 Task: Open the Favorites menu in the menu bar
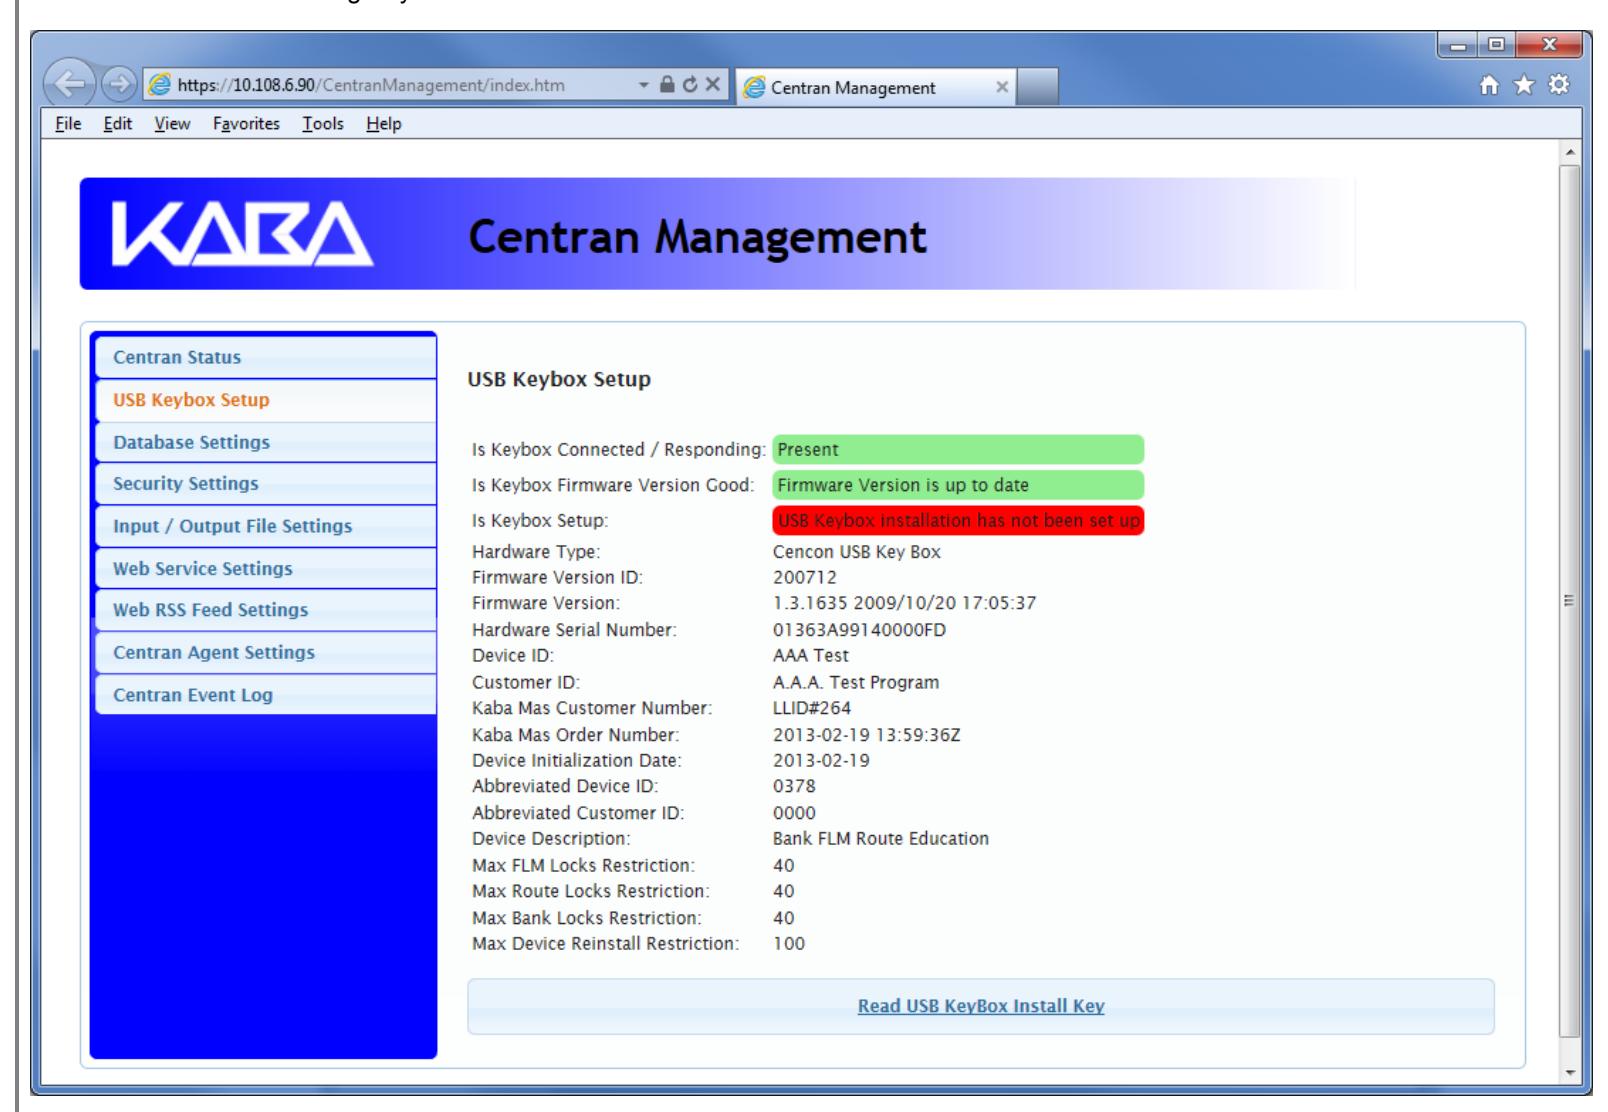[246, 124]
